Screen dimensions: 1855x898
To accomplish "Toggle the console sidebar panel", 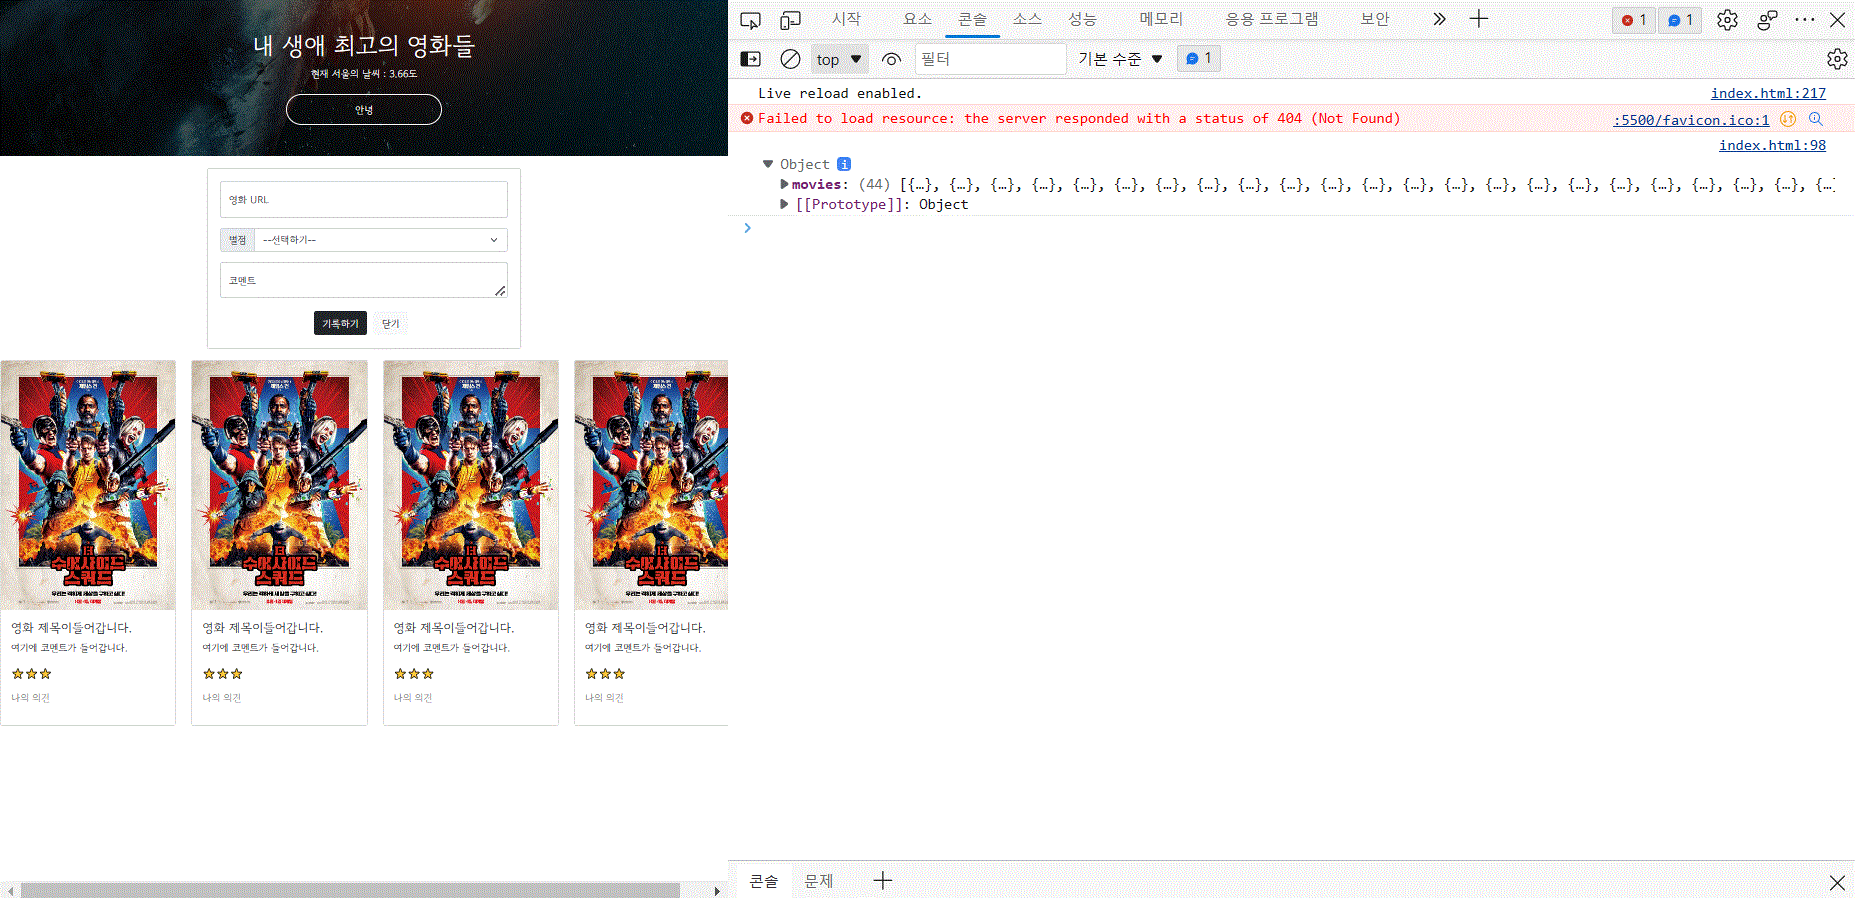I will point(750,59).
